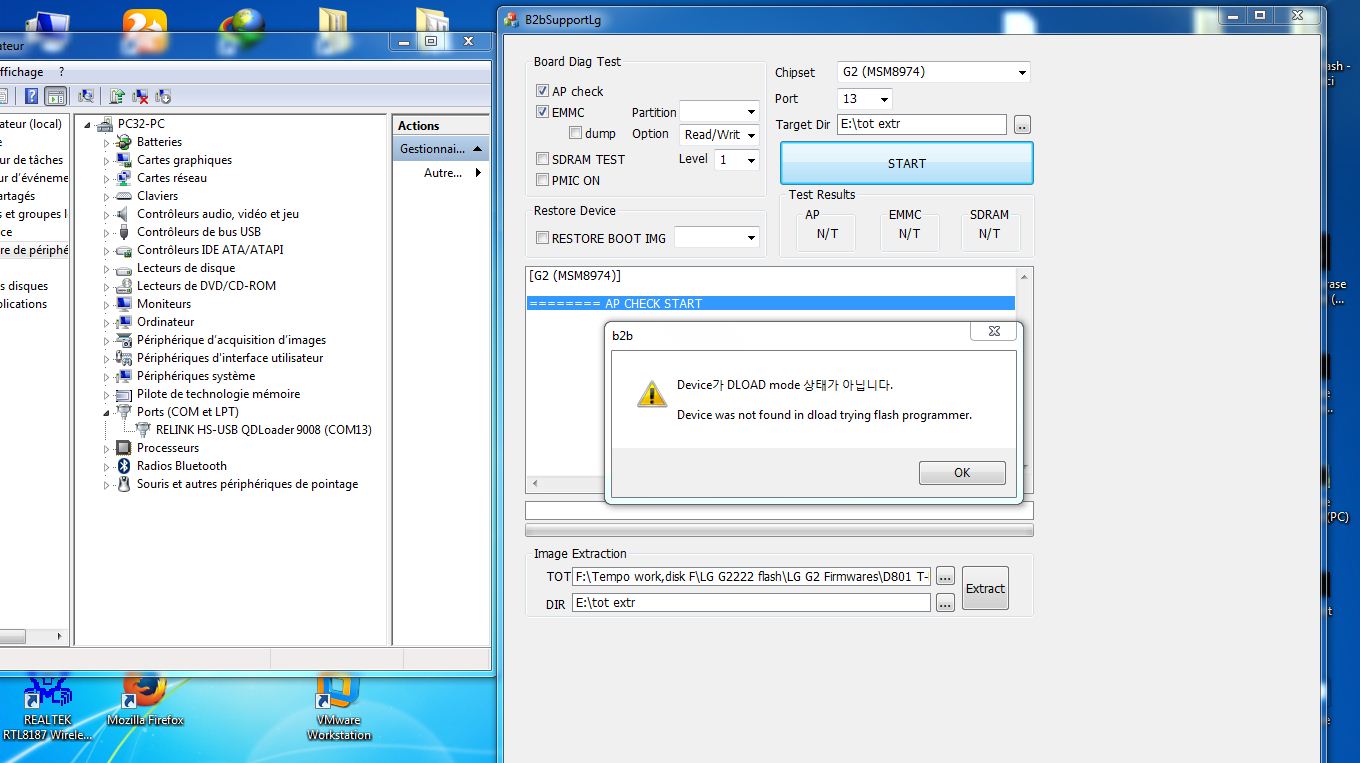This screenshot has width=1360, height=763.
Task: Select the RELINK HS-USB QDLoader port icon
Action: pos(143,430)
